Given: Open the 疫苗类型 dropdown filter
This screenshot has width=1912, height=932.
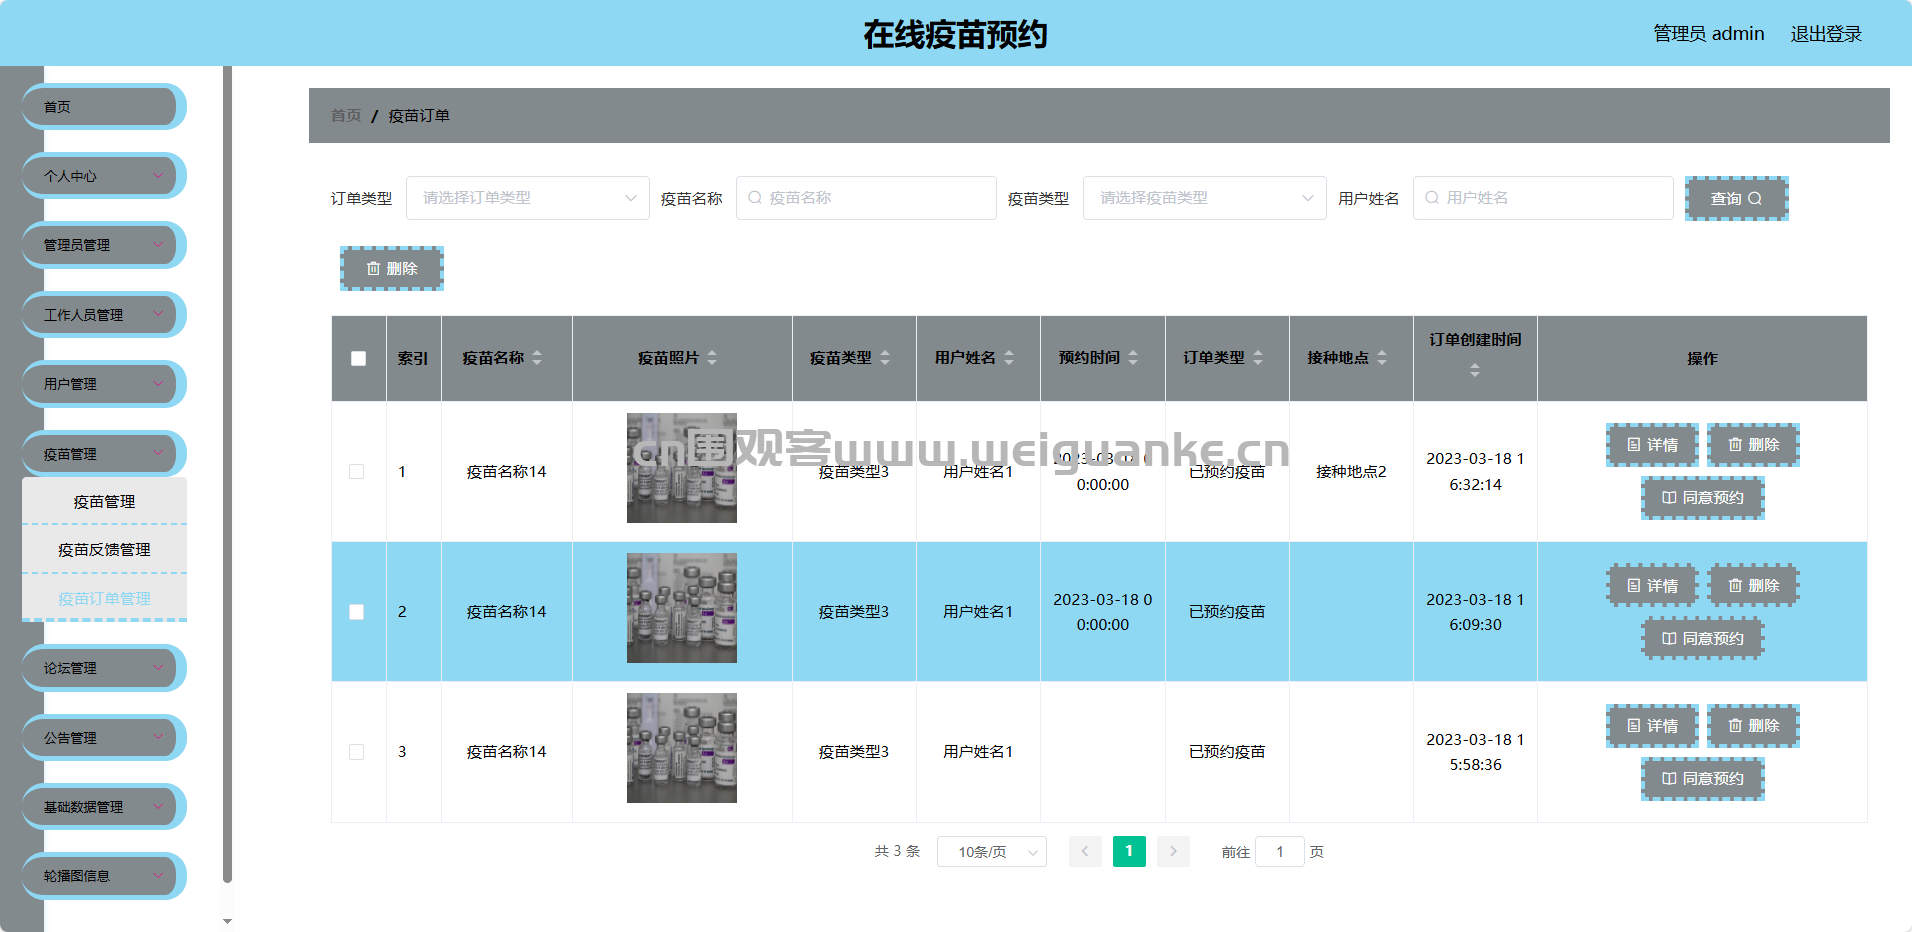Looking at the screenshot, I should pos(1204,198).
